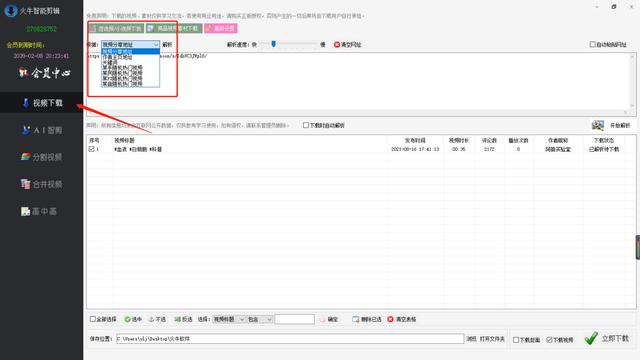This screenshot has height=360, width=640.
Task: Click 打开文件夹 to open the folder
Action: [492, 339]
